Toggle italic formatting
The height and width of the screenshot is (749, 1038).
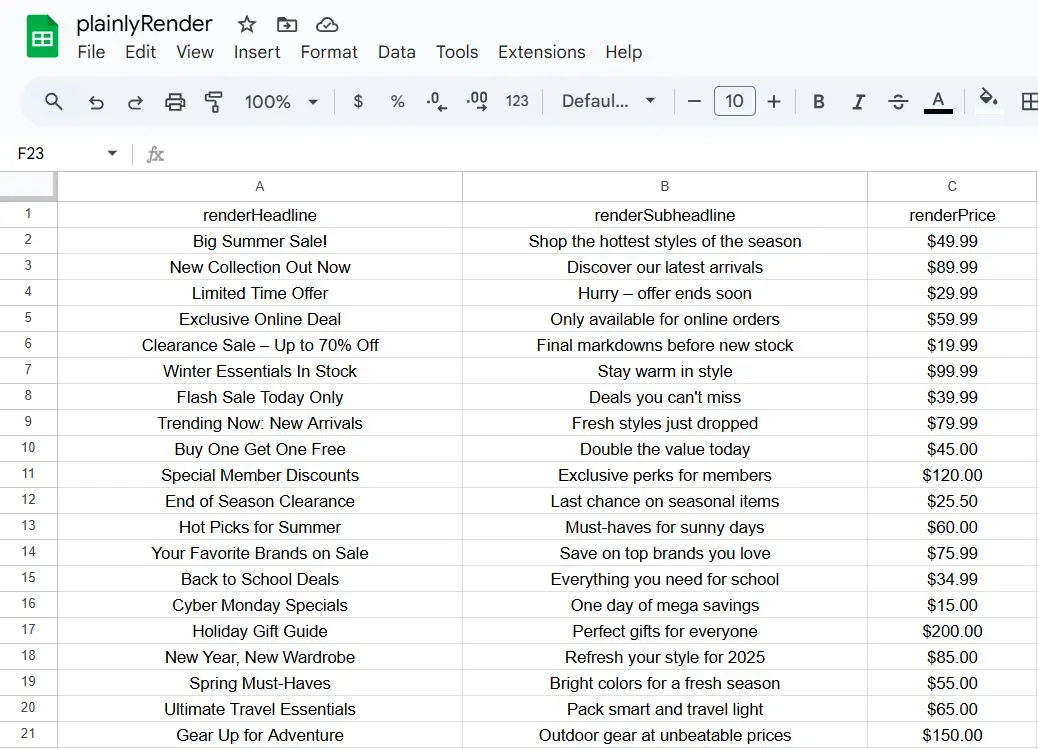[x=858, y=101]
